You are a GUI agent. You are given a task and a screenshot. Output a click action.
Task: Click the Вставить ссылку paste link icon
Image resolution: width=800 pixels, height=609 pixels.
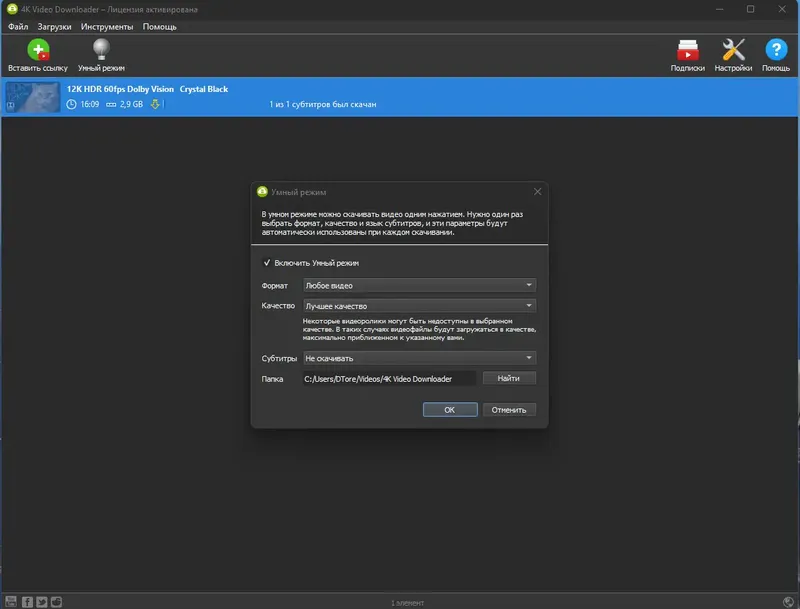point(38,50)
